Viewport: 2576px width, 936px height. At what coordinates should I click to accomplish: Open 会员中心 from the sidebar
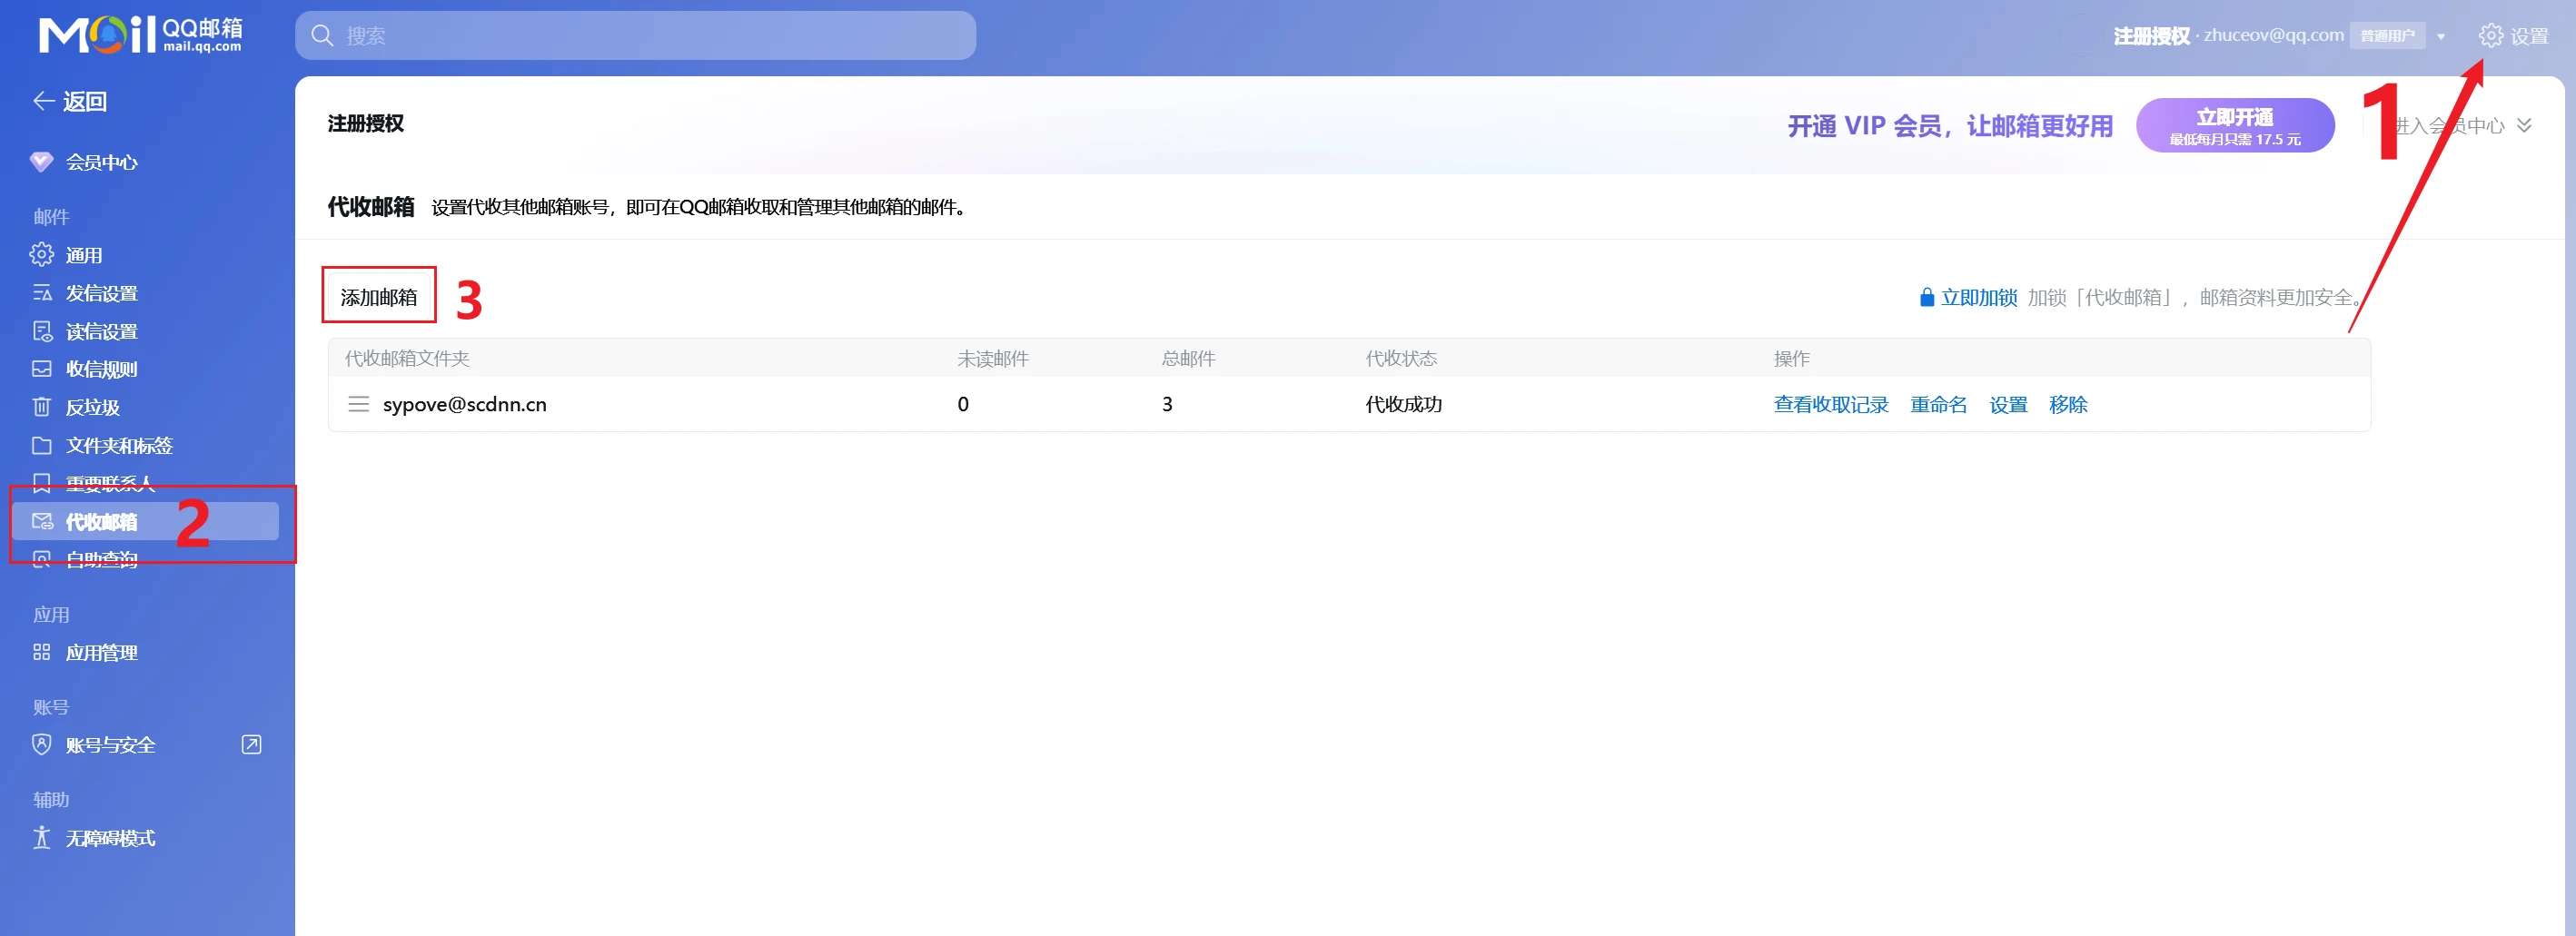coord(100,162)
